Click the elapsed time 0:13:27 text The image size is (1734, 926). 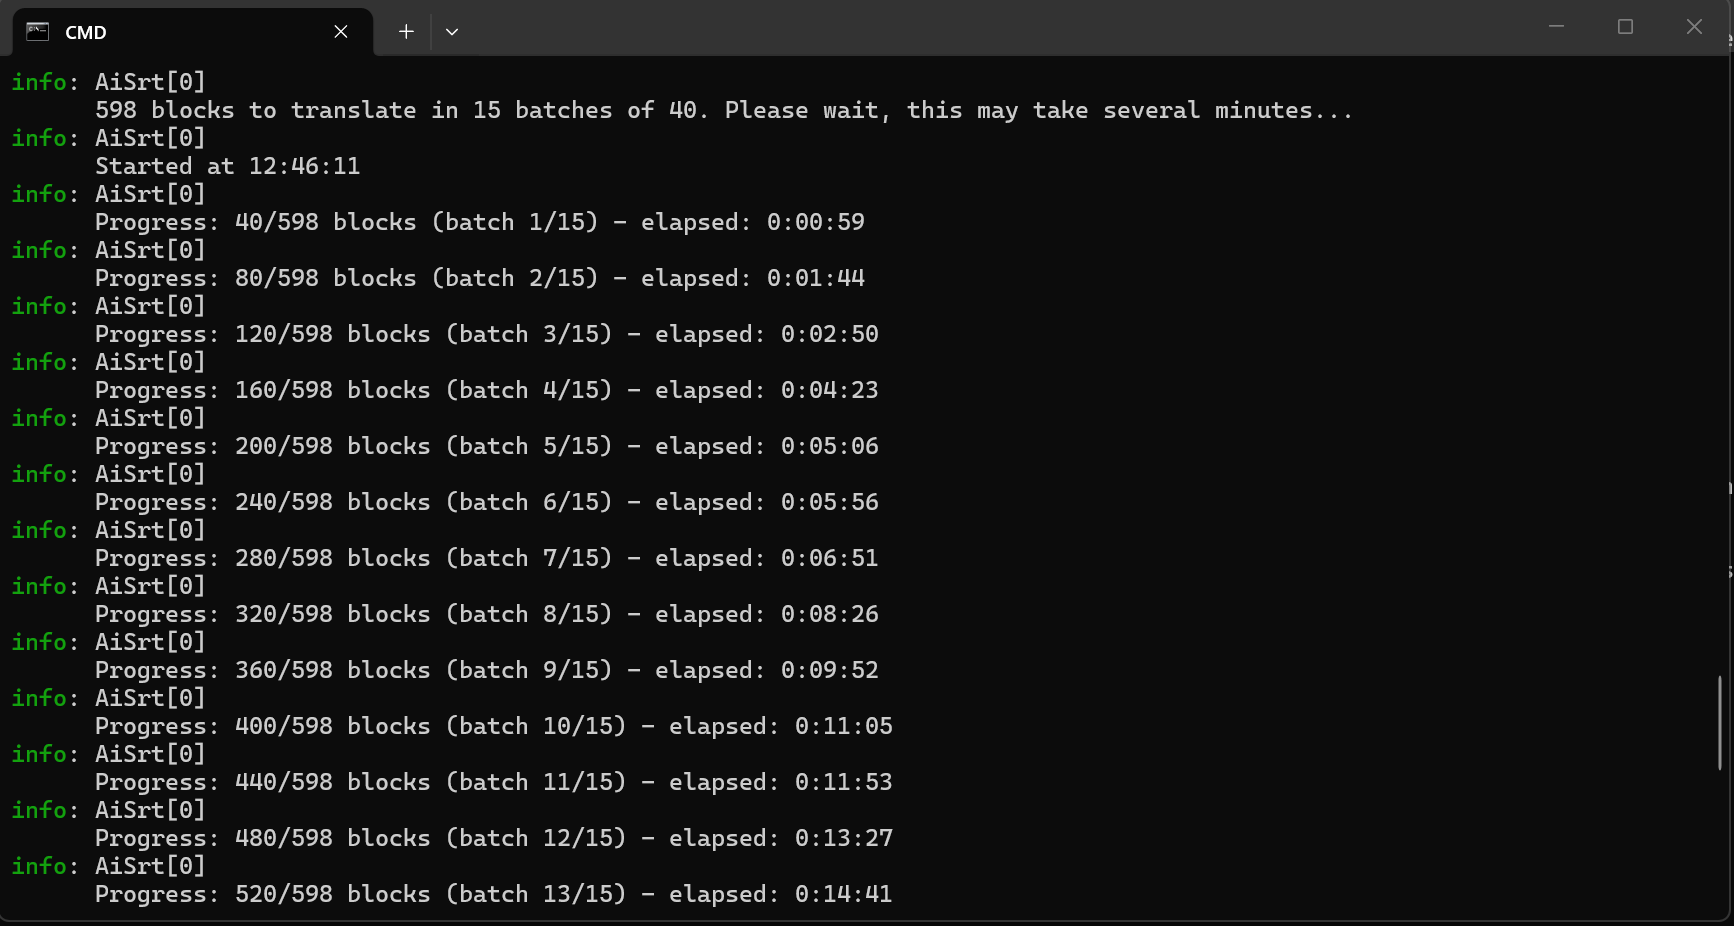tap(843, 838)
